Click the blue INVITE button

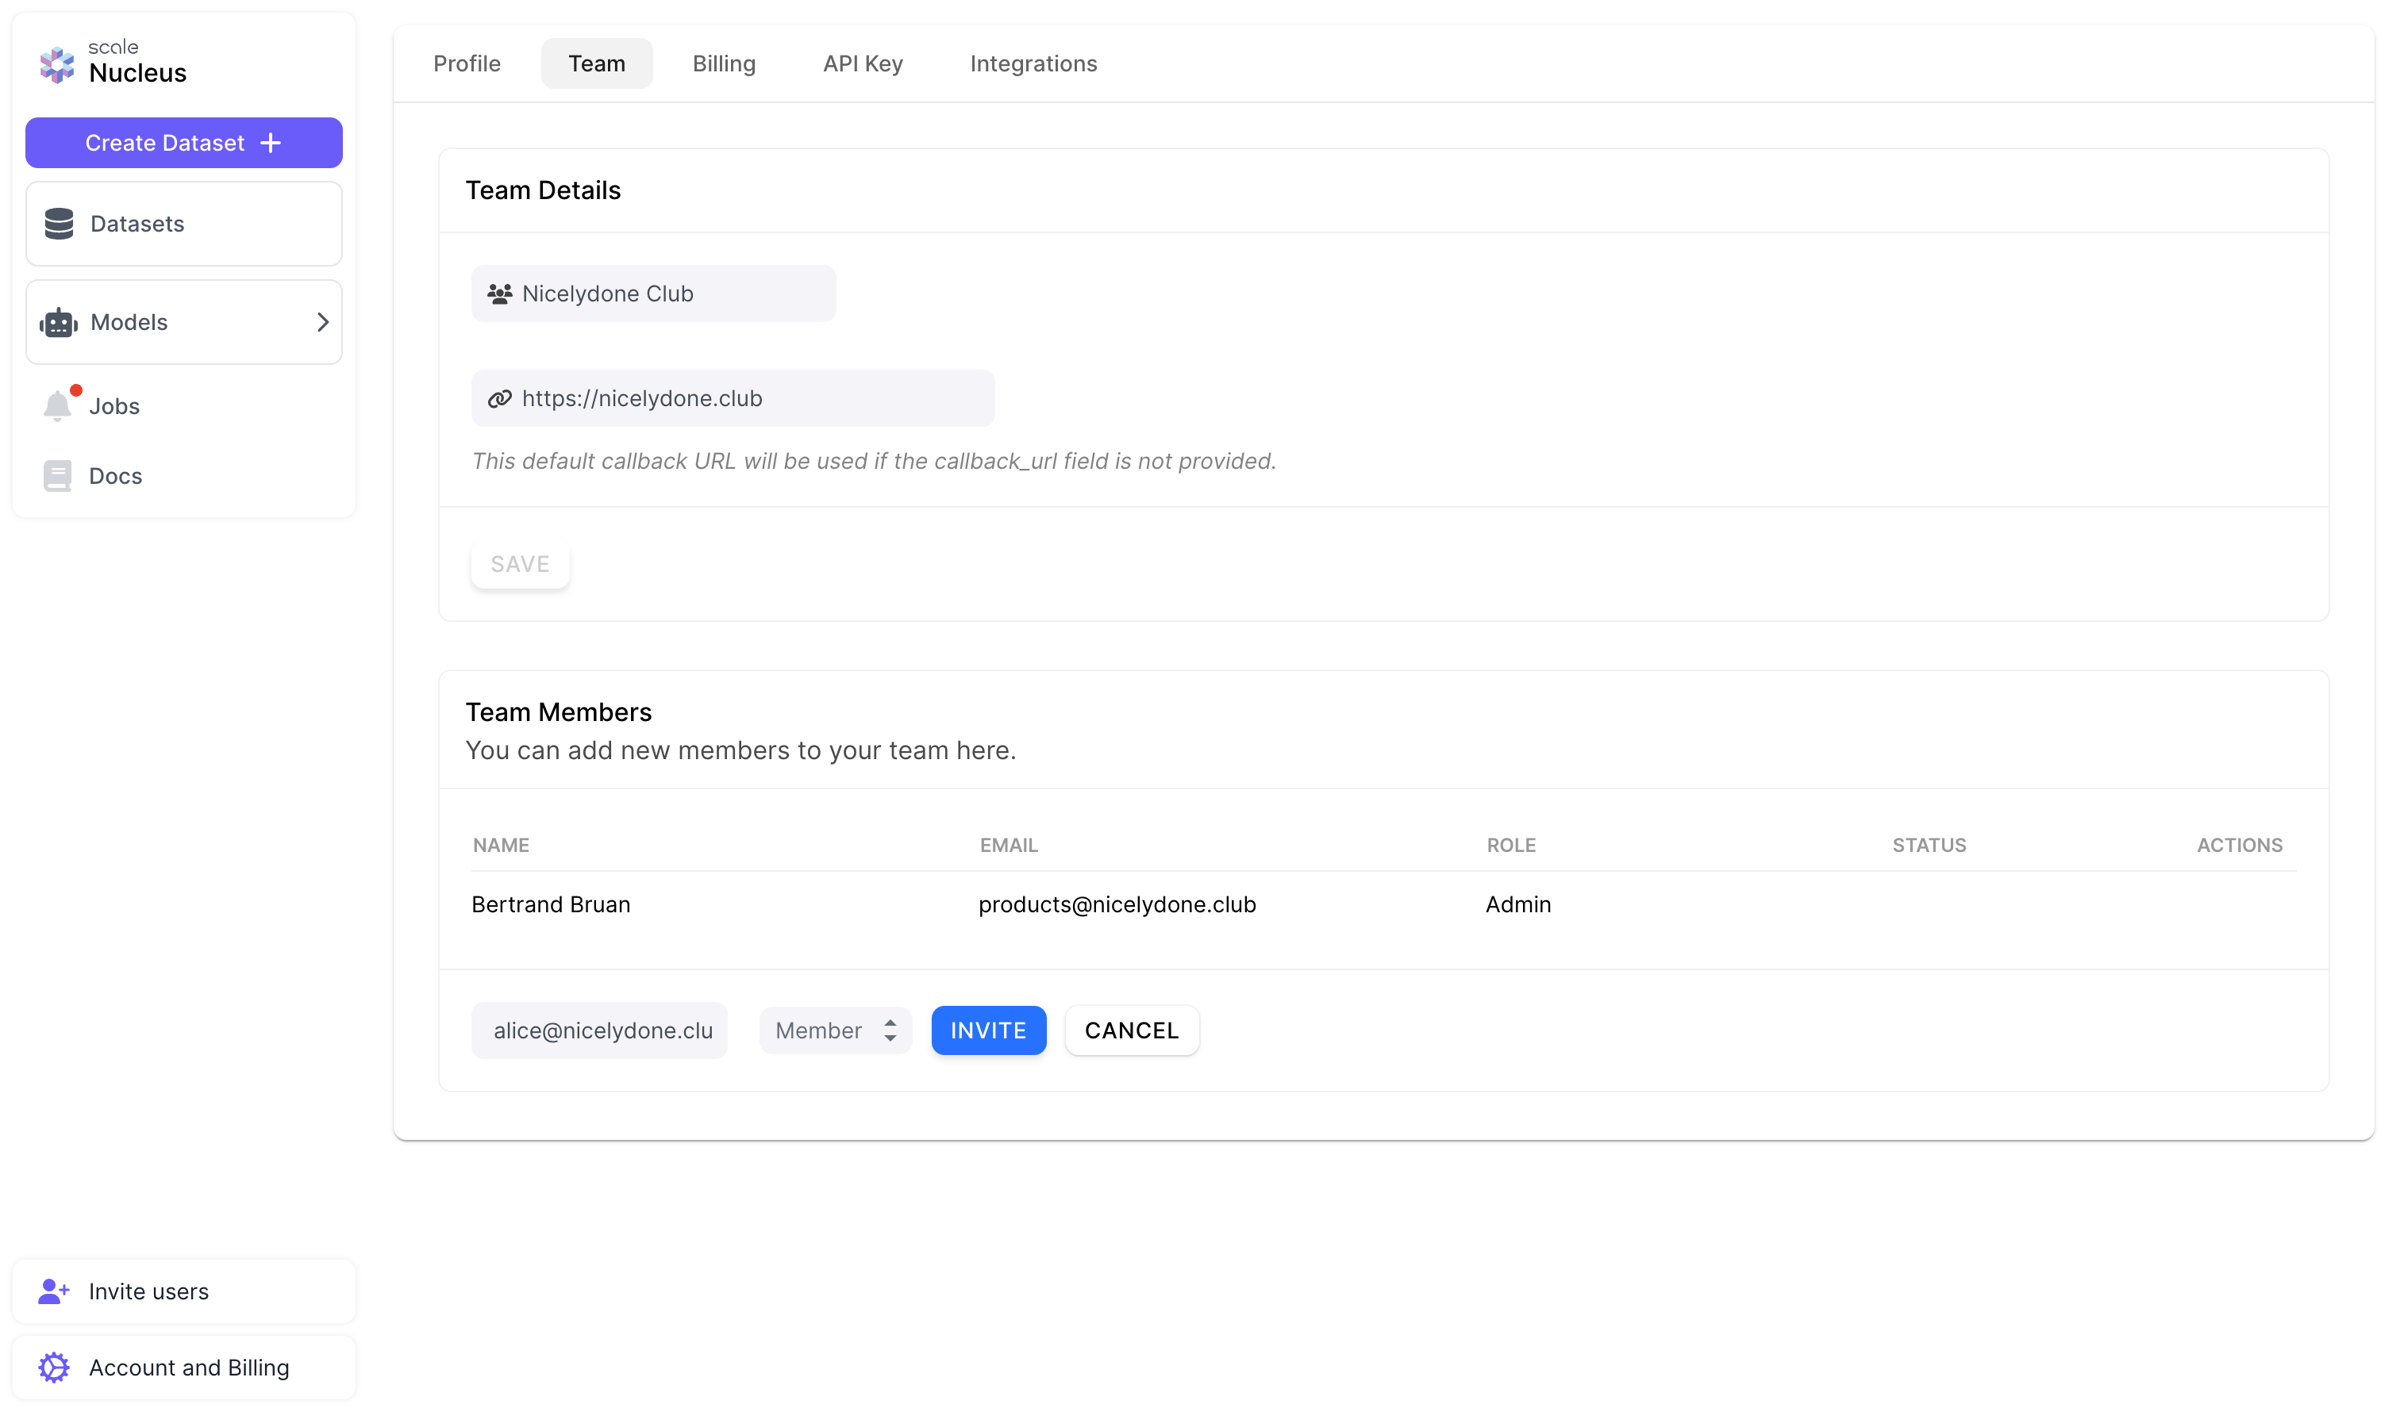pyautogui.click(x=989, y=1030)
